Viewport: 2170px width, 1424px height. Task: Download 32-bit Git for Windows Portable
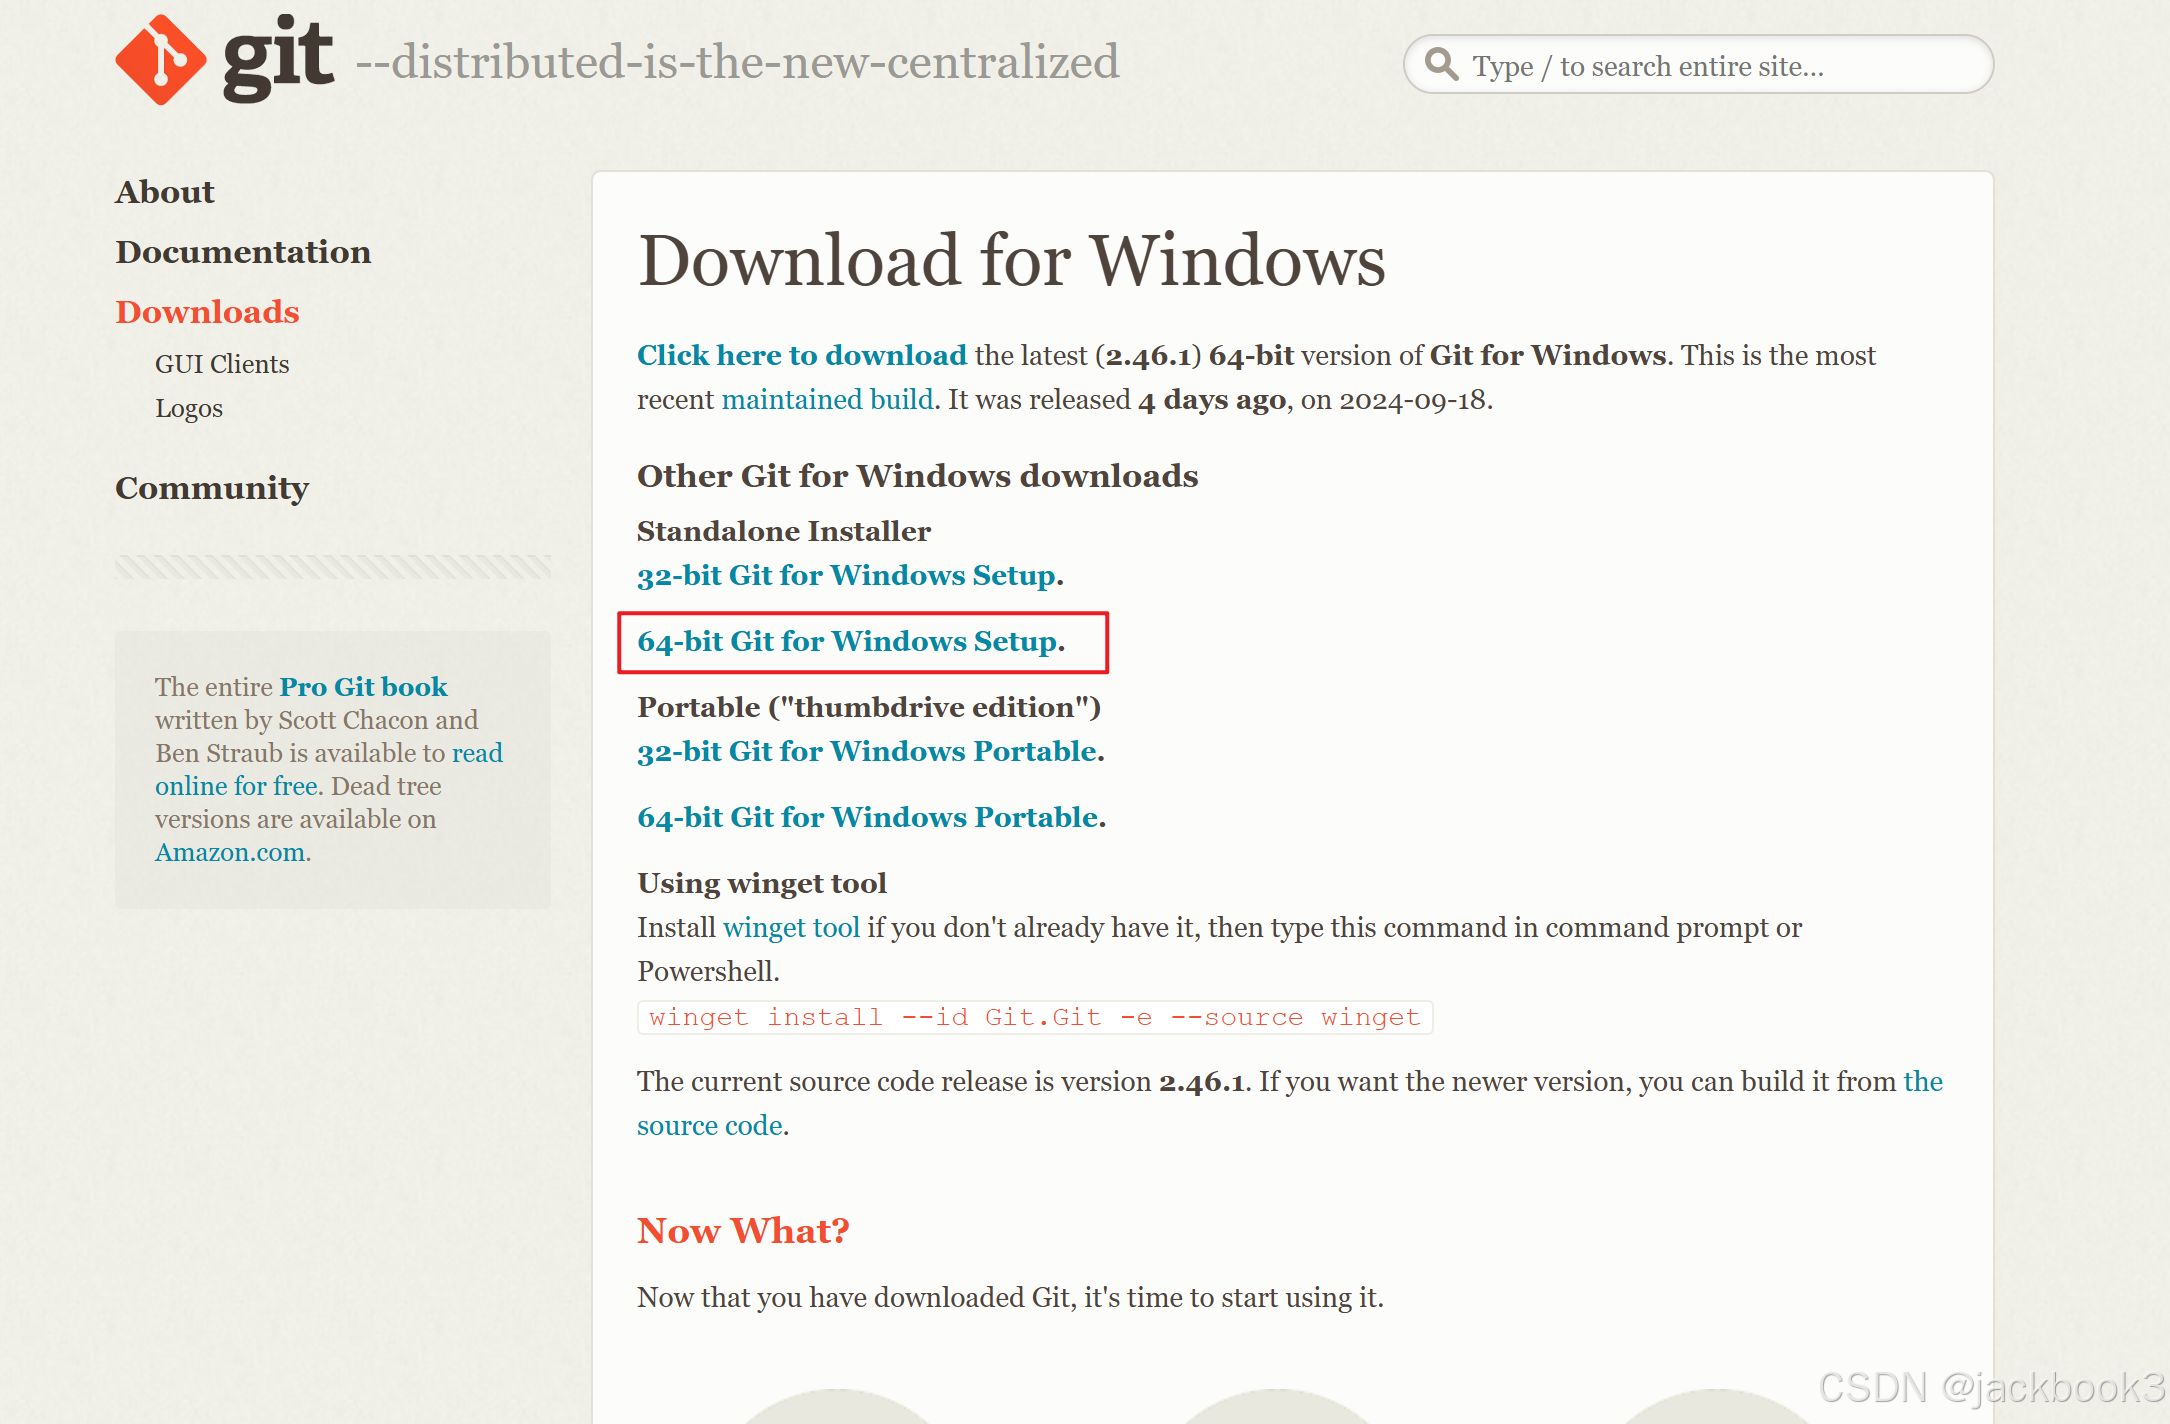(867, 751)
